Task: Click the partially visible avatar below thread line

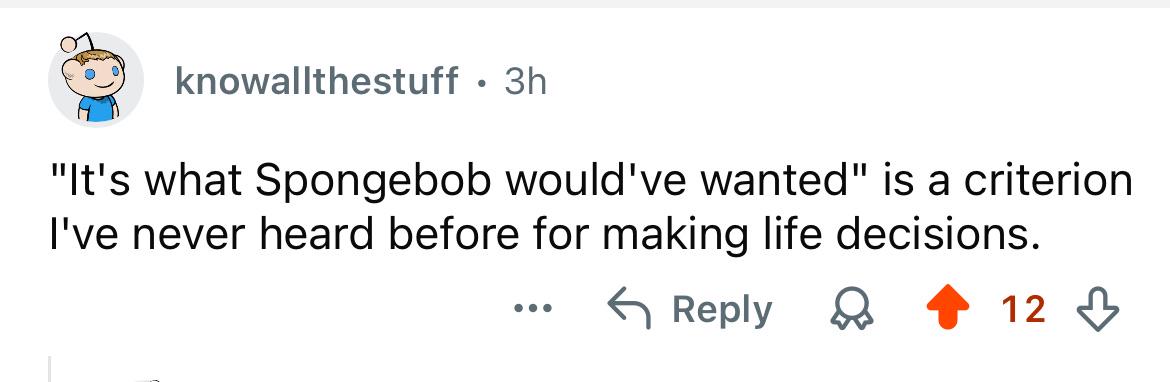Action: coord(146,379)
